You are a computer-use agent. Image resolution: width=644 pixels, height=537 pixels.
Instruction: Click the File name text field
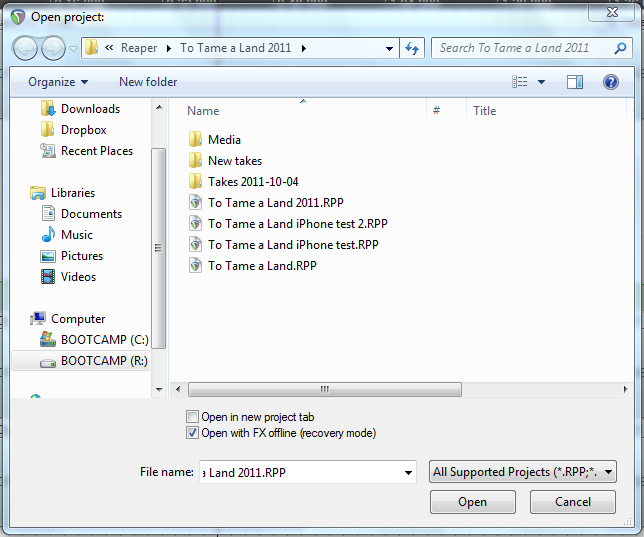coord(300,472)
